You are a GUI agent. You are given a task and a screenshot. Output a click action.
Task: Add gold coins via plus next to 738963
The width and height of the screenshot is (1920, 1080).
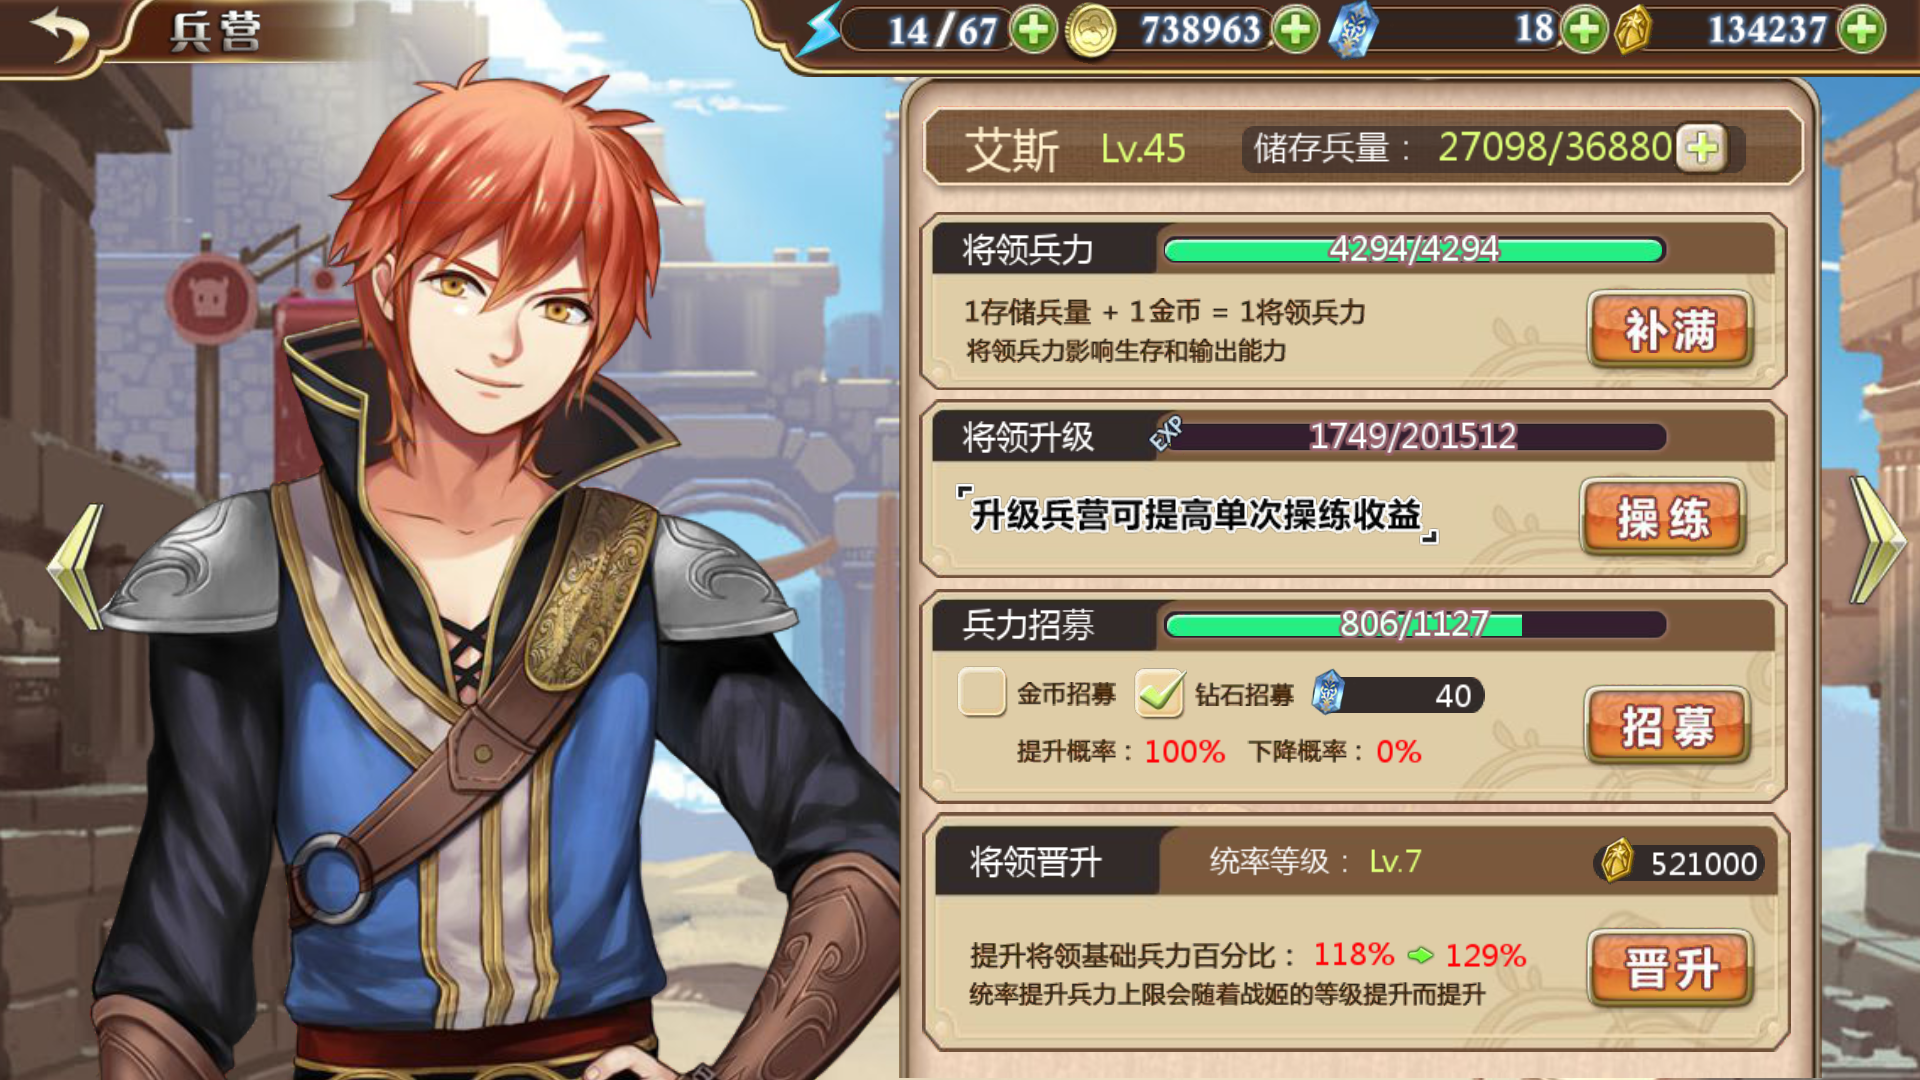tap(1296, 30)
